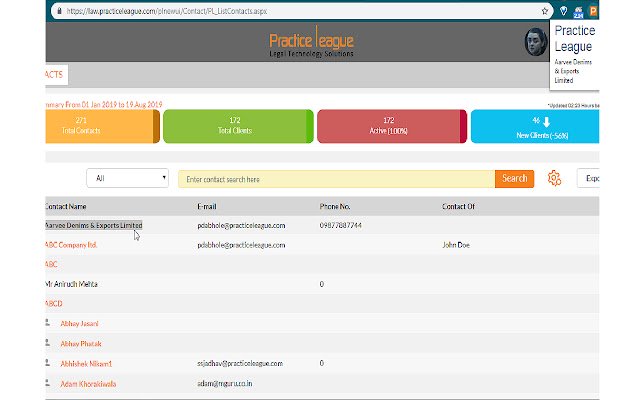Screen dimensions: 640x400
Task: Click the padlock icon in address bar
Action: (60, 11)
